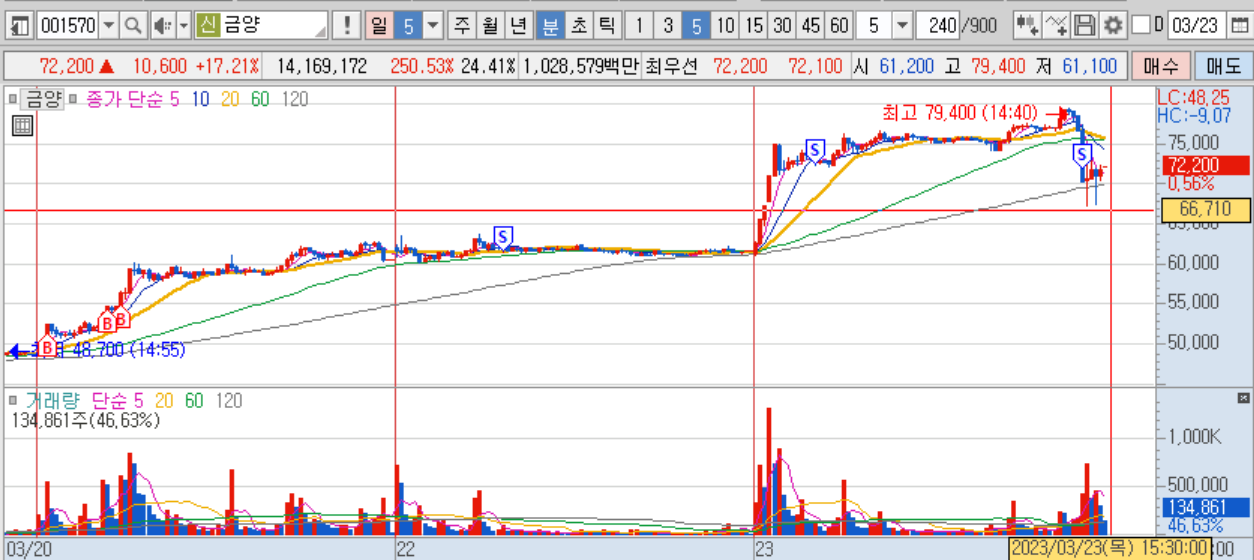Screen dimensions: 1254x560
Task: Click the yellow 66,710 crosshair price label
Action: click(1204, 209)
